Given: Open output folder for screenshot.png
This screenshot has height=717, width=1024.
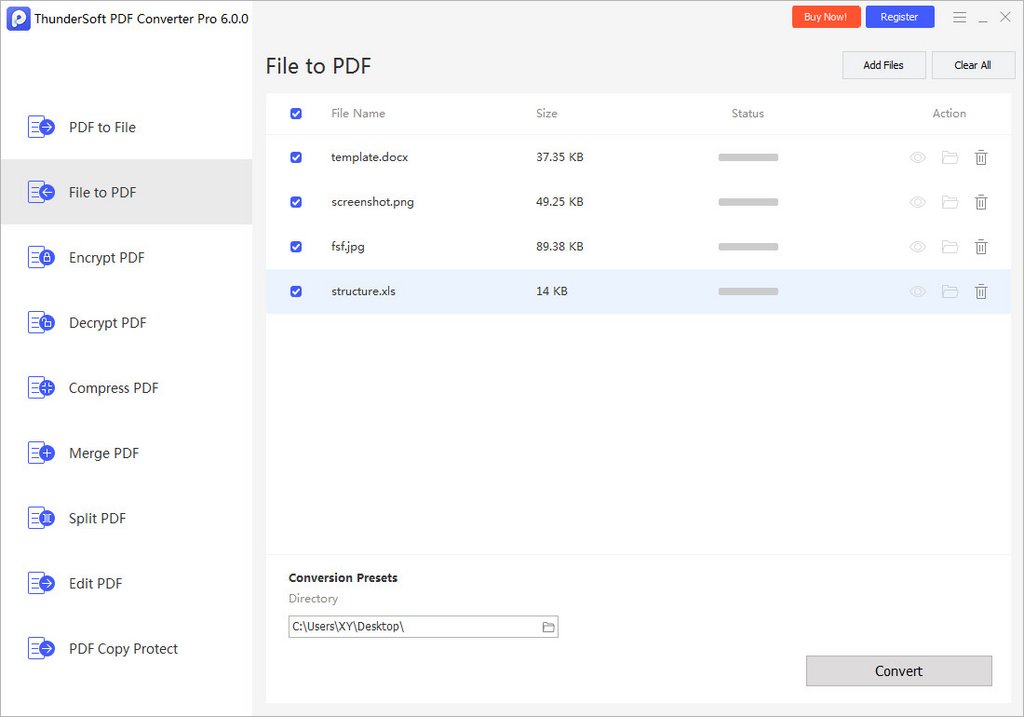Looking at the screenshot, I should 950,202.
